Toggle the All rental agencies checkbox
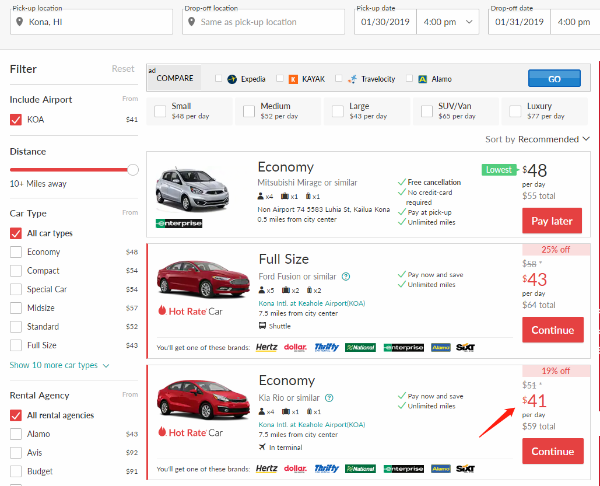 click(16, 415)
